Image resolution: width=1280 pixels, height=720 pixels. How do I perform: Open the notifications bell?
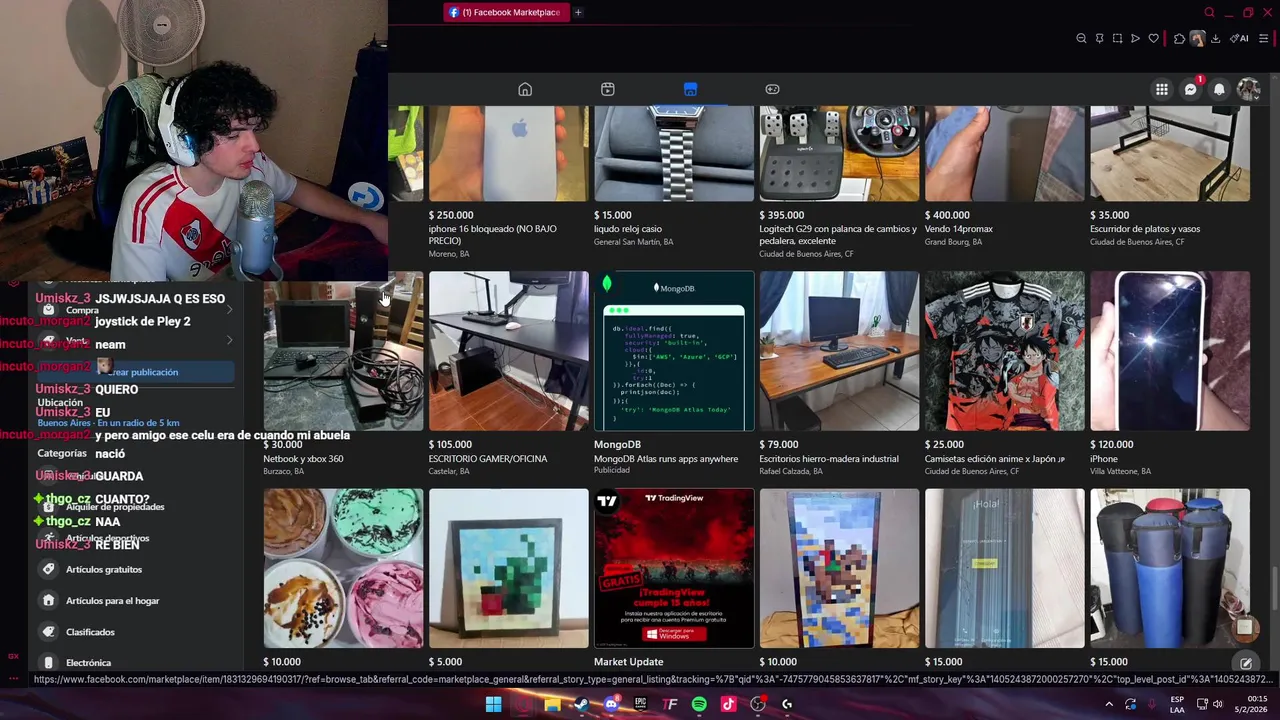[1219, 89]
